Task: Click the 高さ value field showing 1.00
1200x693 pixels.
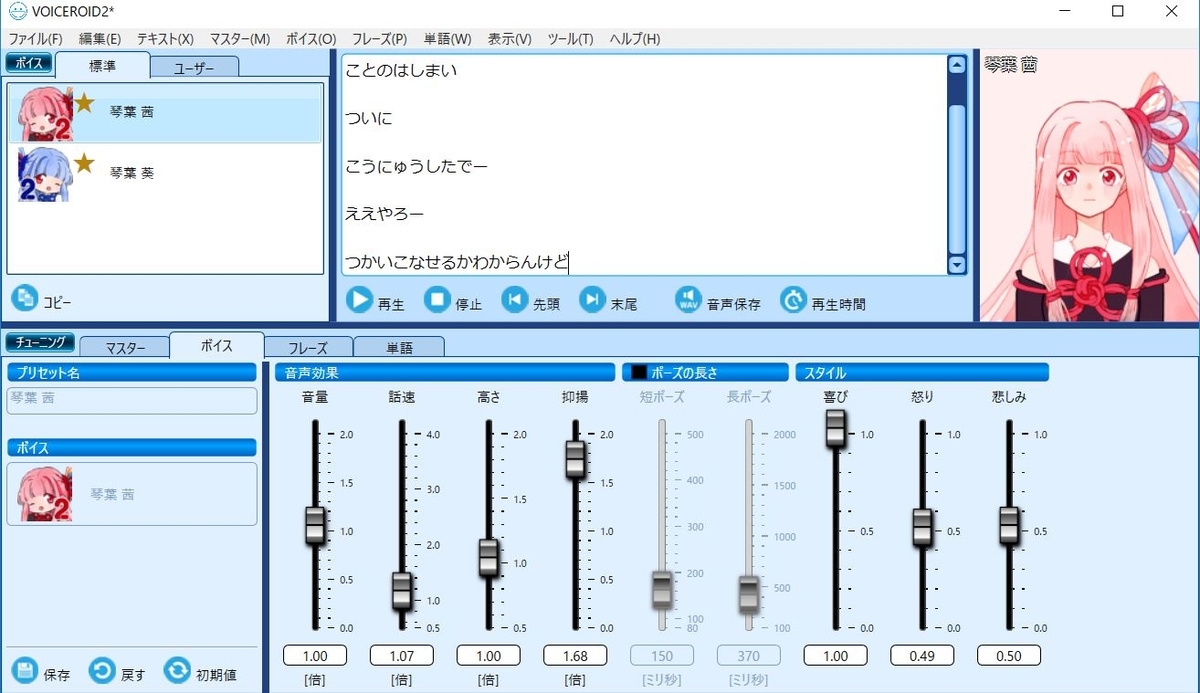Action: click(489, 656)
